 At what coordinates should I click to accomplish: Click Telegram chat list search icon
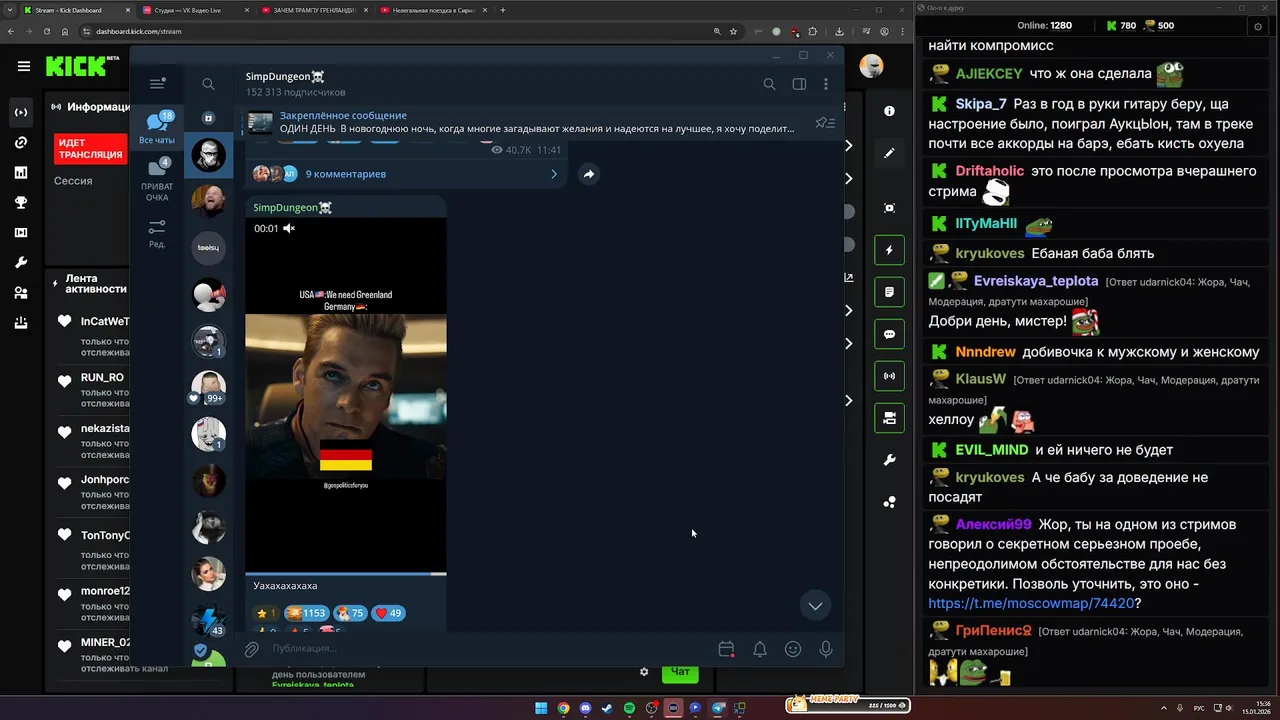[208, 84]
